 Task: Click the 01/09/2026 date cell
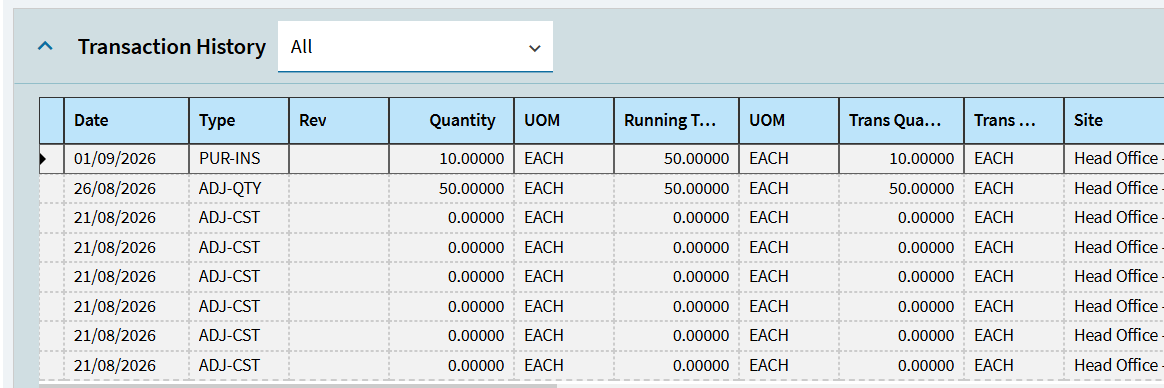(126, 159)
